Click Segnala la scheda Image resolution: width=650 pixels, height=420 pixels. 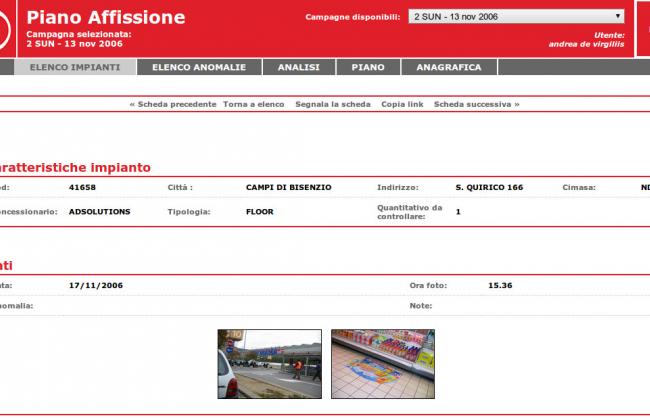[x=332, y=104]
